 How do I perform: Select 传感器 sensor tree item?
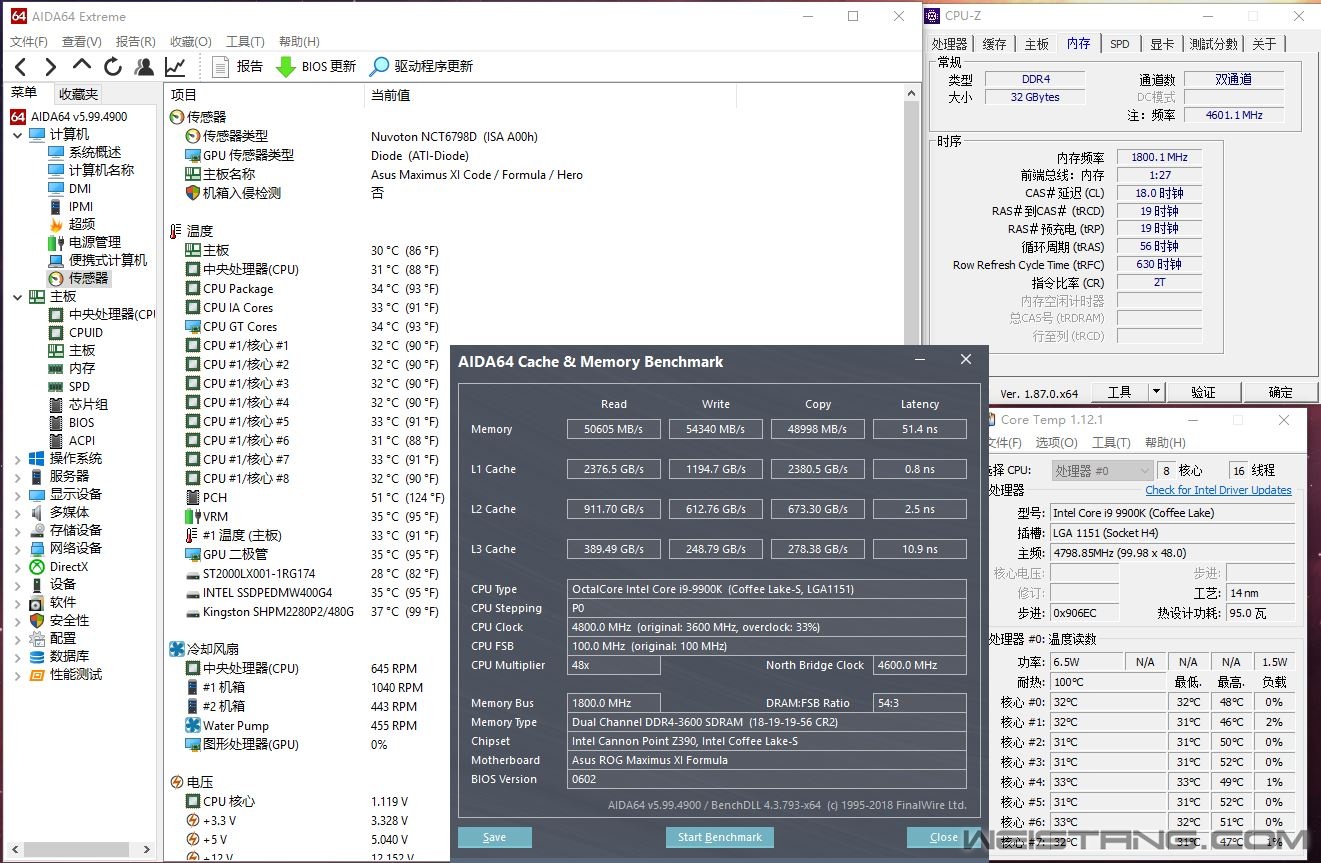coord(88,278)
